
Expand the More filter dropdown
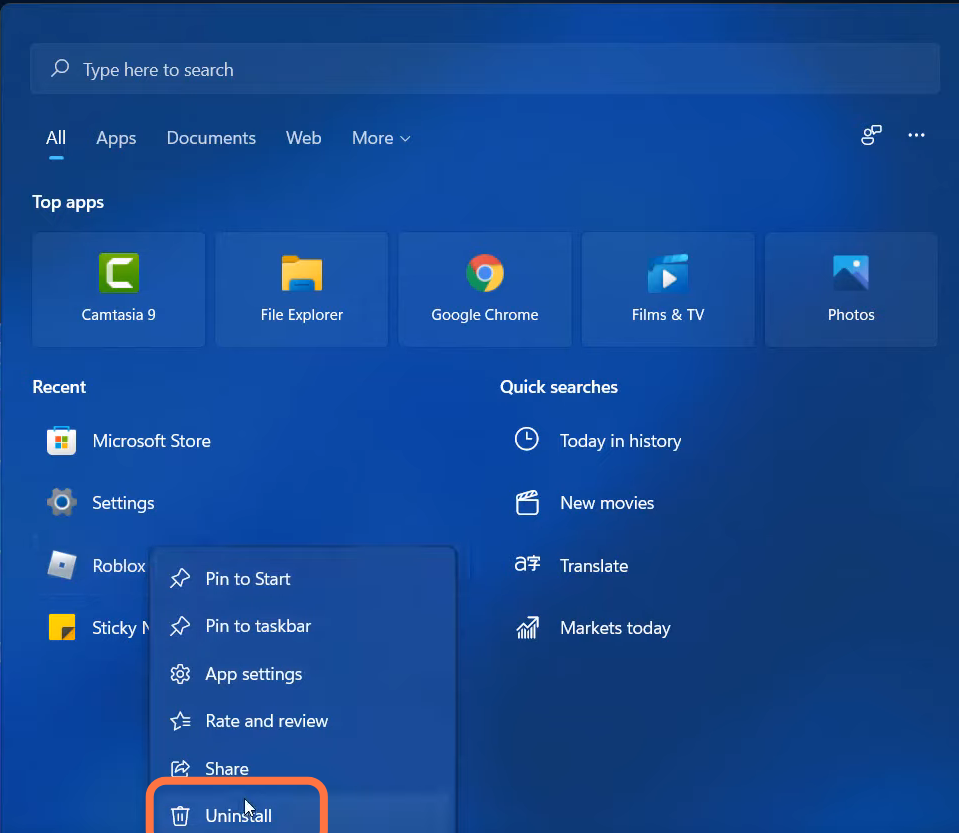pos(380,138)
